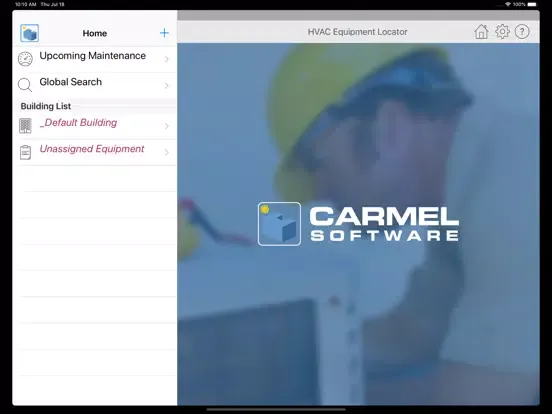The height and width of the screenshot is (414, 552).
Task: Tap the Wi-Fi indicator in status bar
Action: click(x=508, y=4)
